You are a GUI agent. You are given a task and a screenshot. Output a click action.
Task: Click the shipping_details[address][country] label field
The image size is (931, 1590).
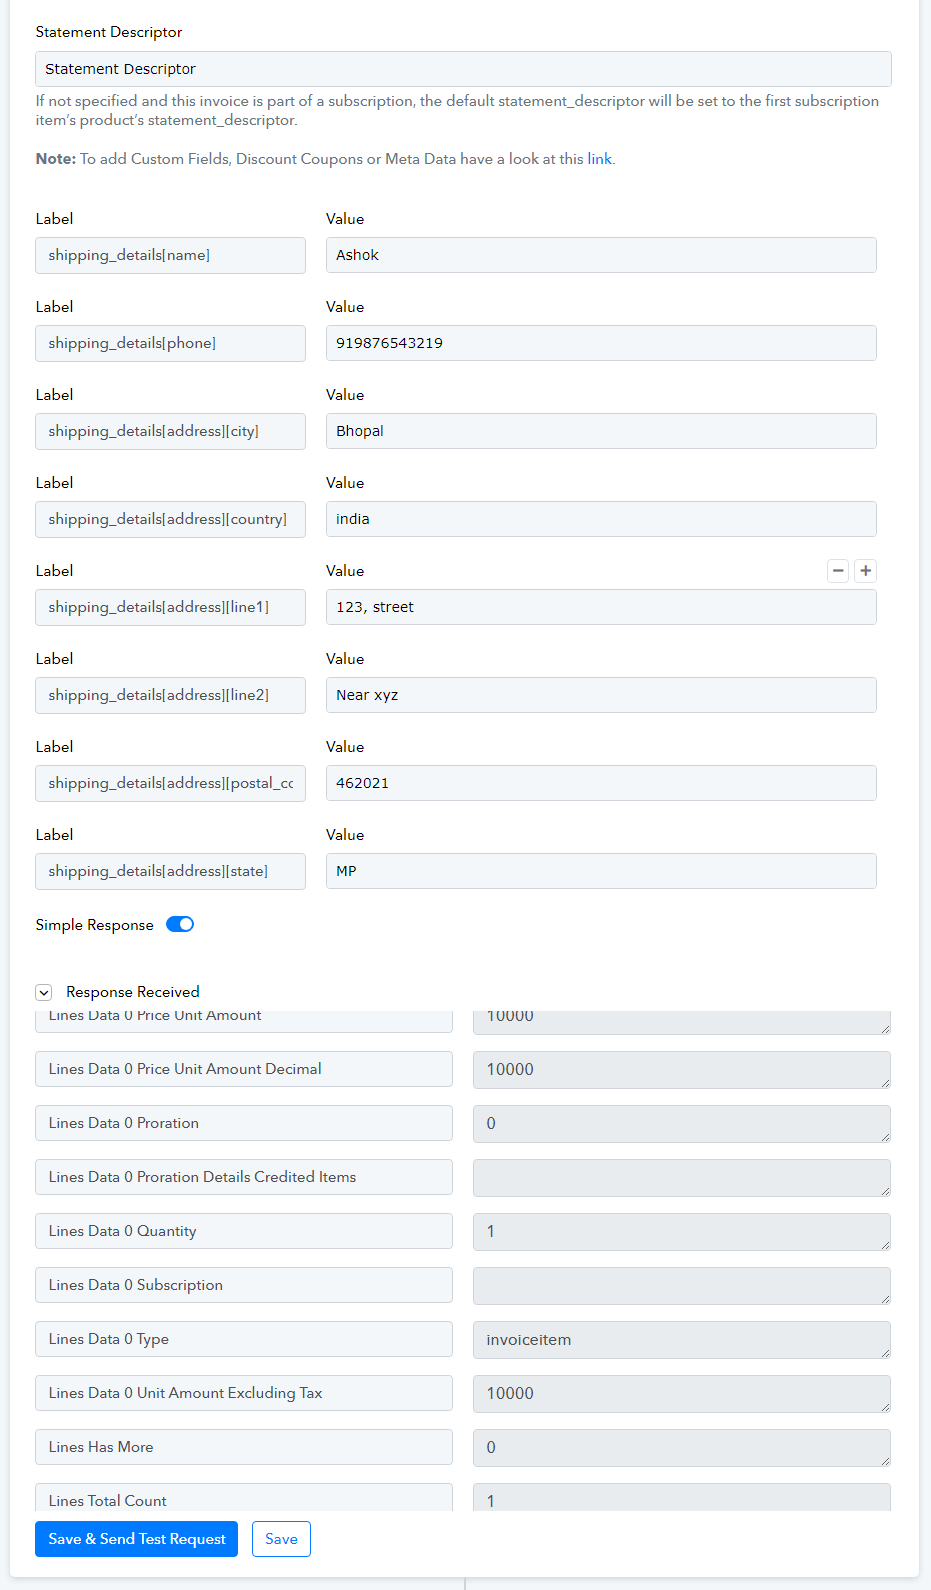click(x=170, y=519)
